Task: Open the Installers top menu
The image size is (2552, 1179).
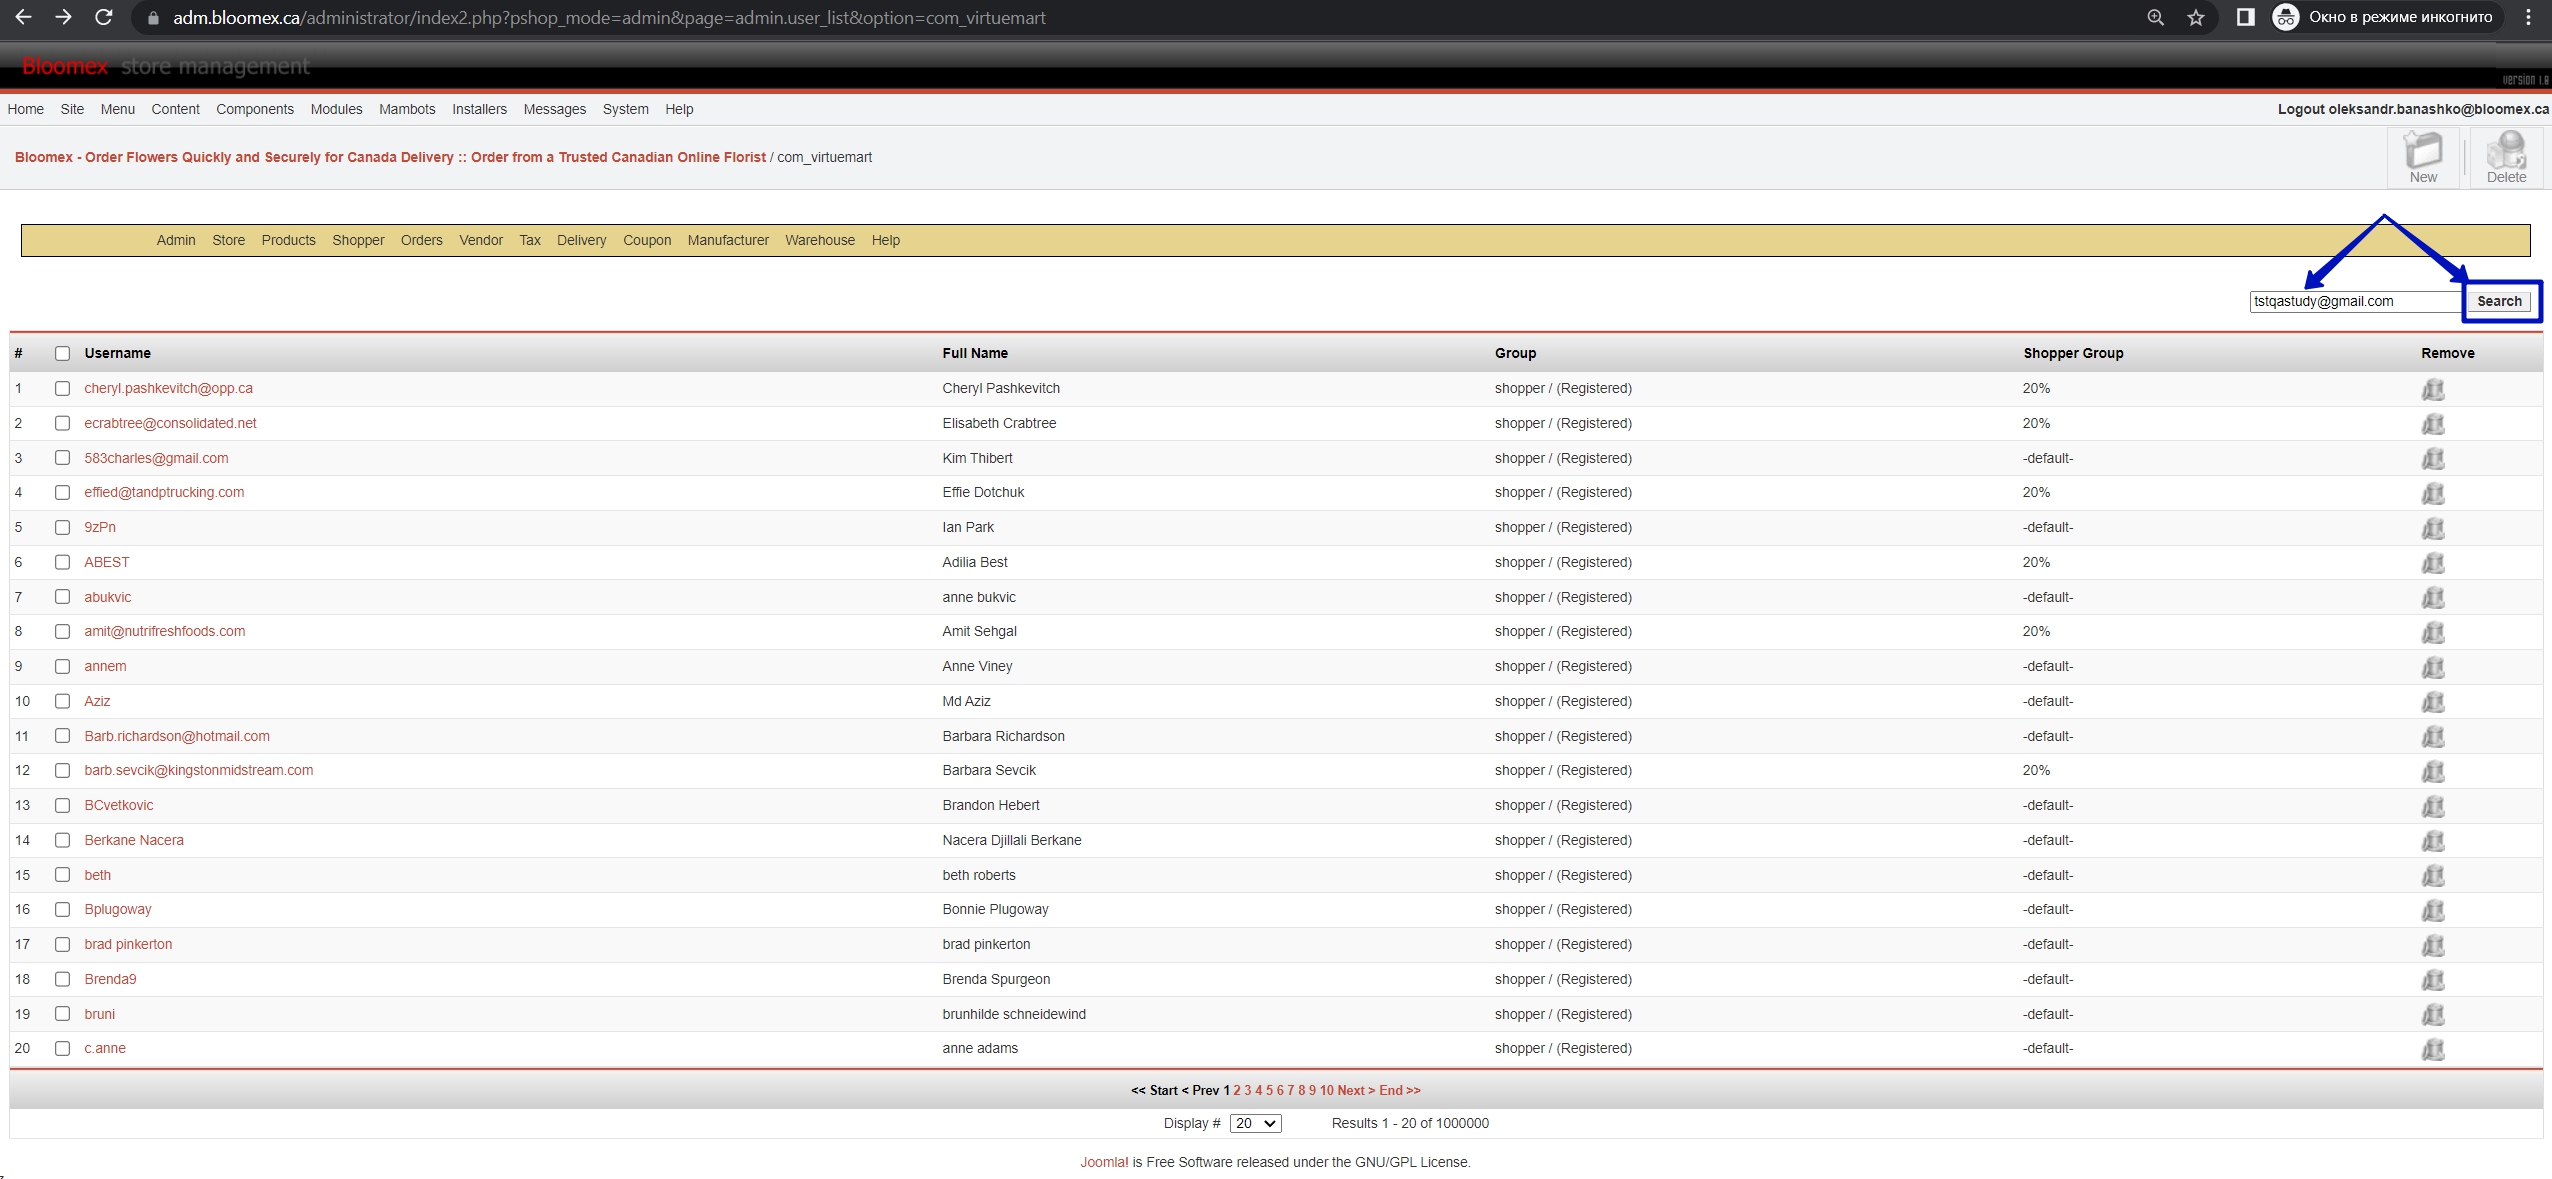Action: pos(479,109)
